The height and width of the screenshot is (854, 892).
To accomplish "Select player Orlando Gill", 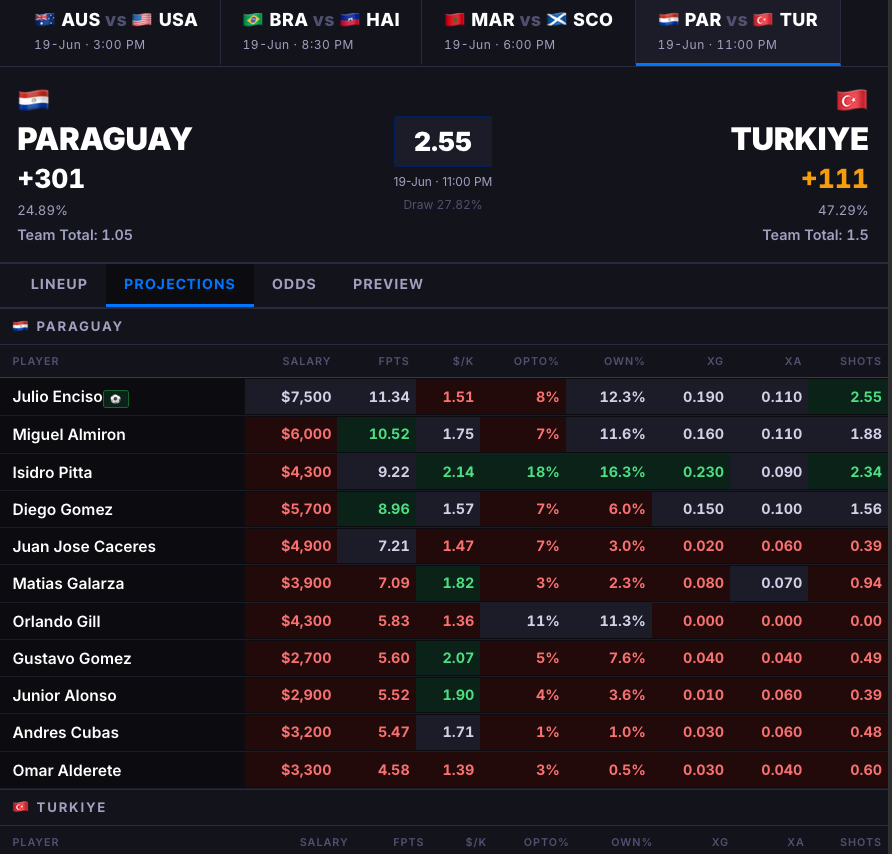I will [x=57, y=621].
